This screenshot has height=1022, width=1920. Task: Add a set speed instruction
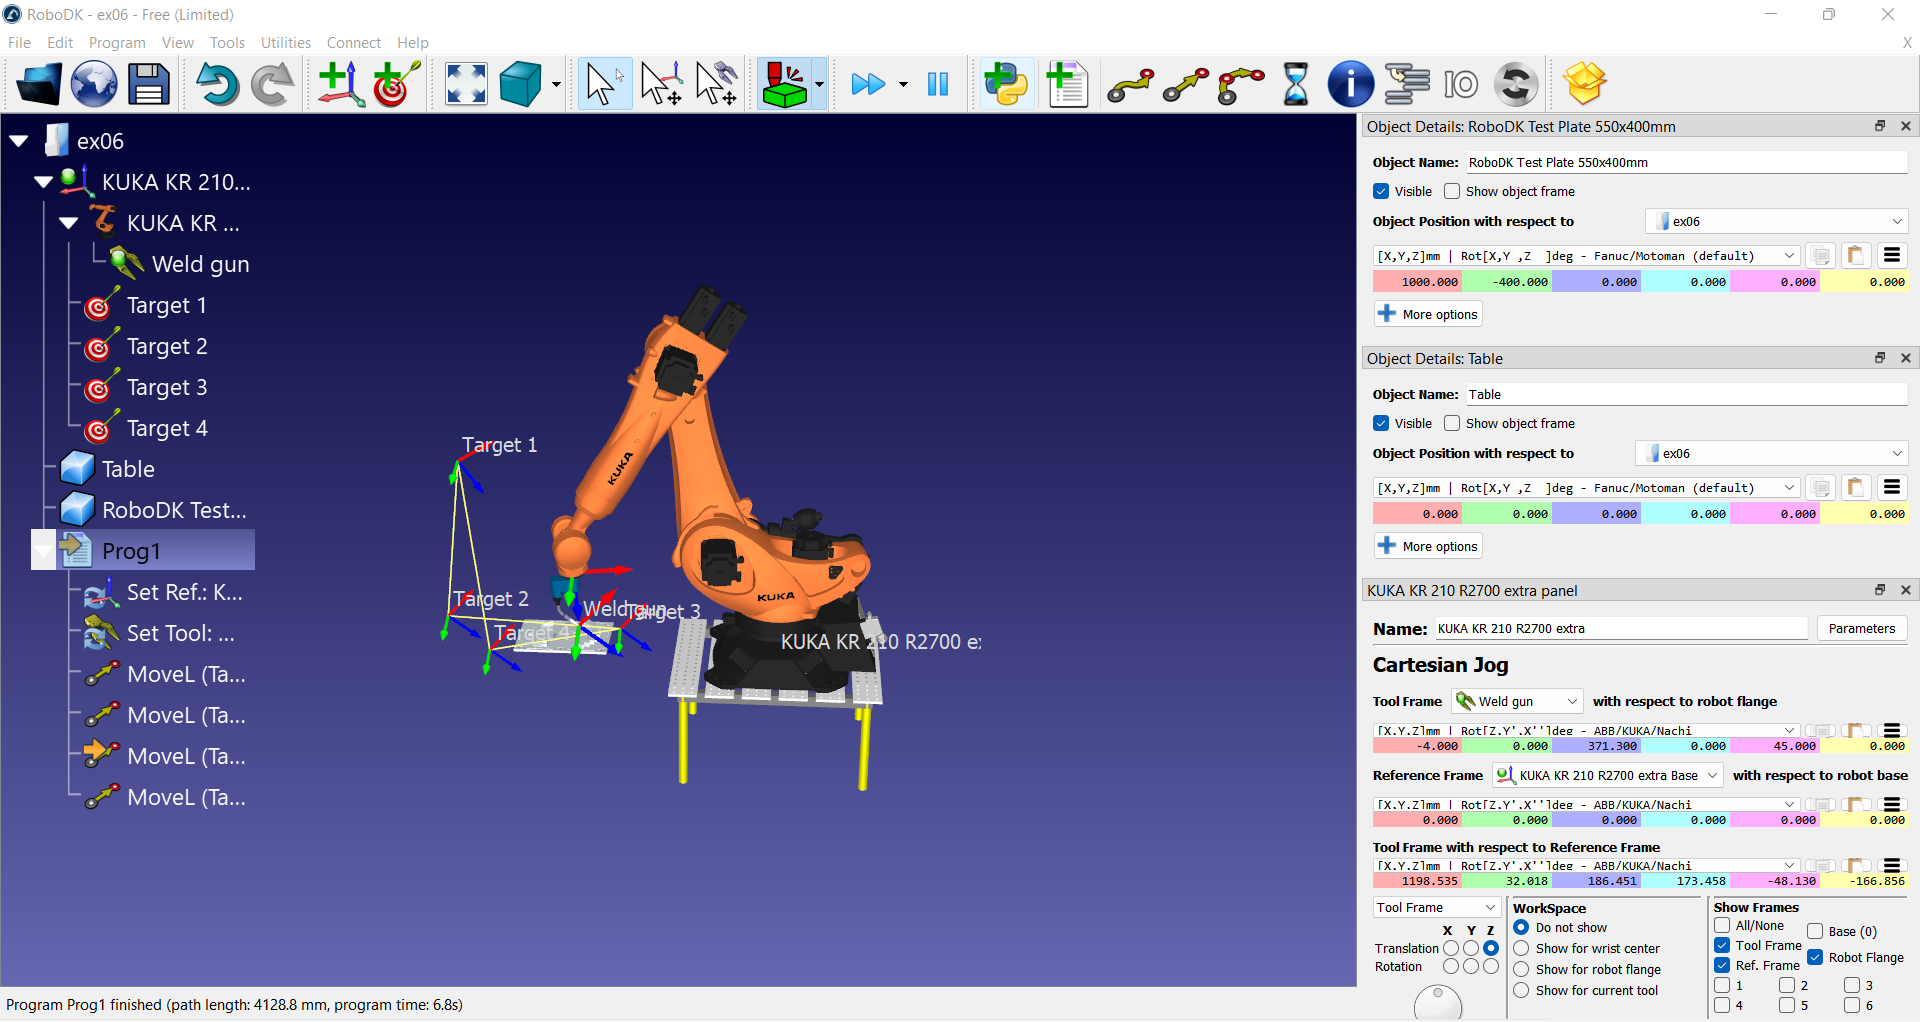pyautogui.click(x=1516, y=84)
